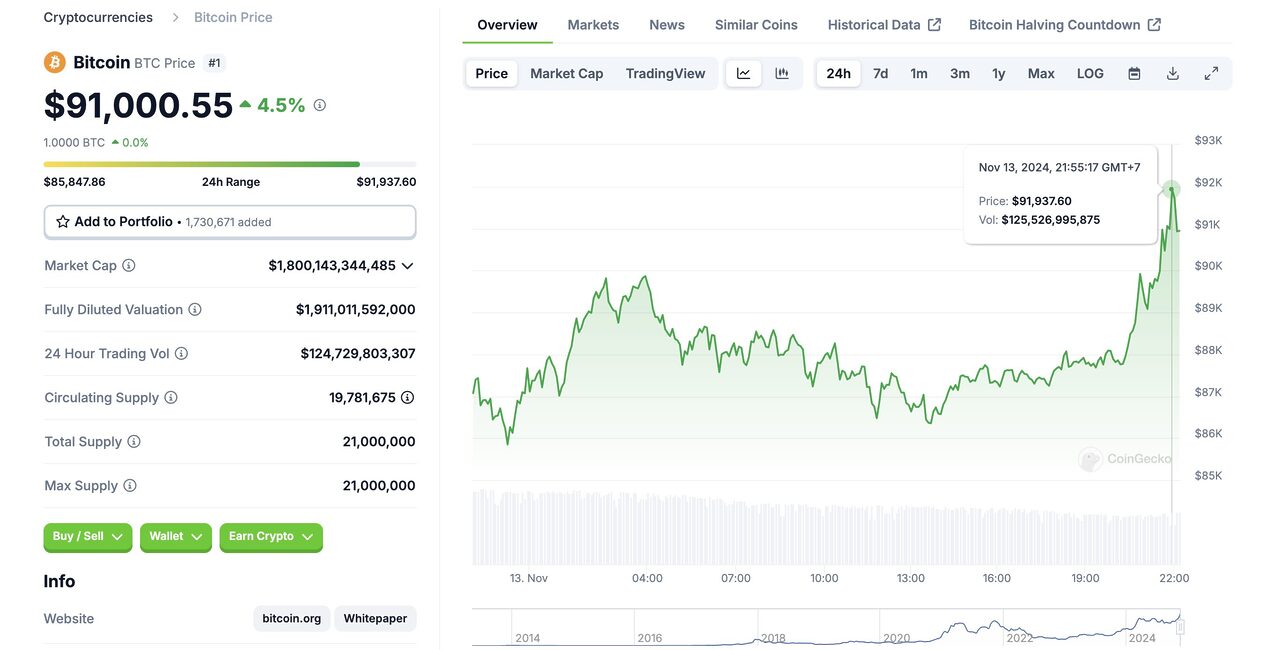The width and height of the screenshot is (1280, 650).
Task: Click the breadcrumb chevron separator arrow
Action: (x=174, y=18)
